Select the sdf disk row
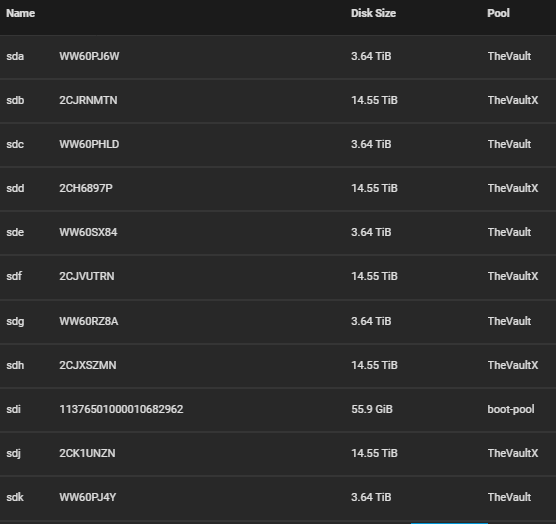This screenshot has height=524, width=556. pos(278,276)
